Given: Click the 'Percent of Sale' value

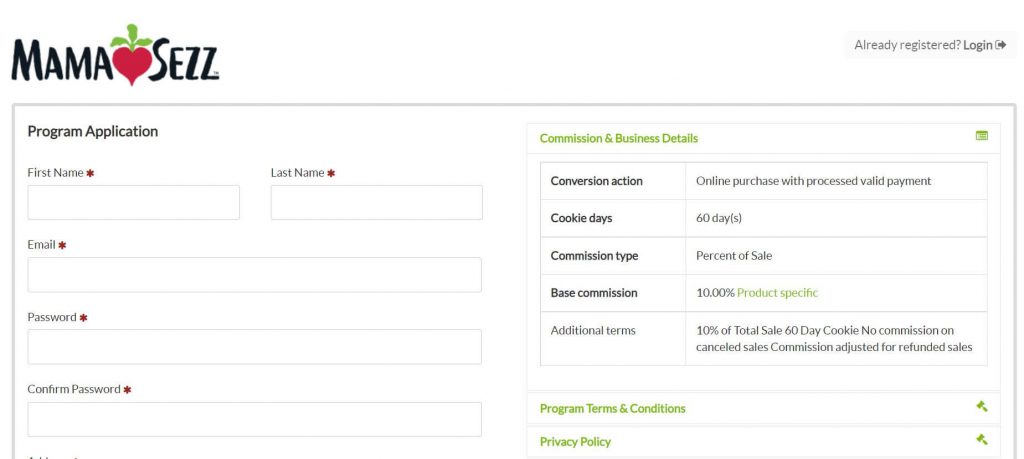Looking at the screenshot, I should point(733,255).
